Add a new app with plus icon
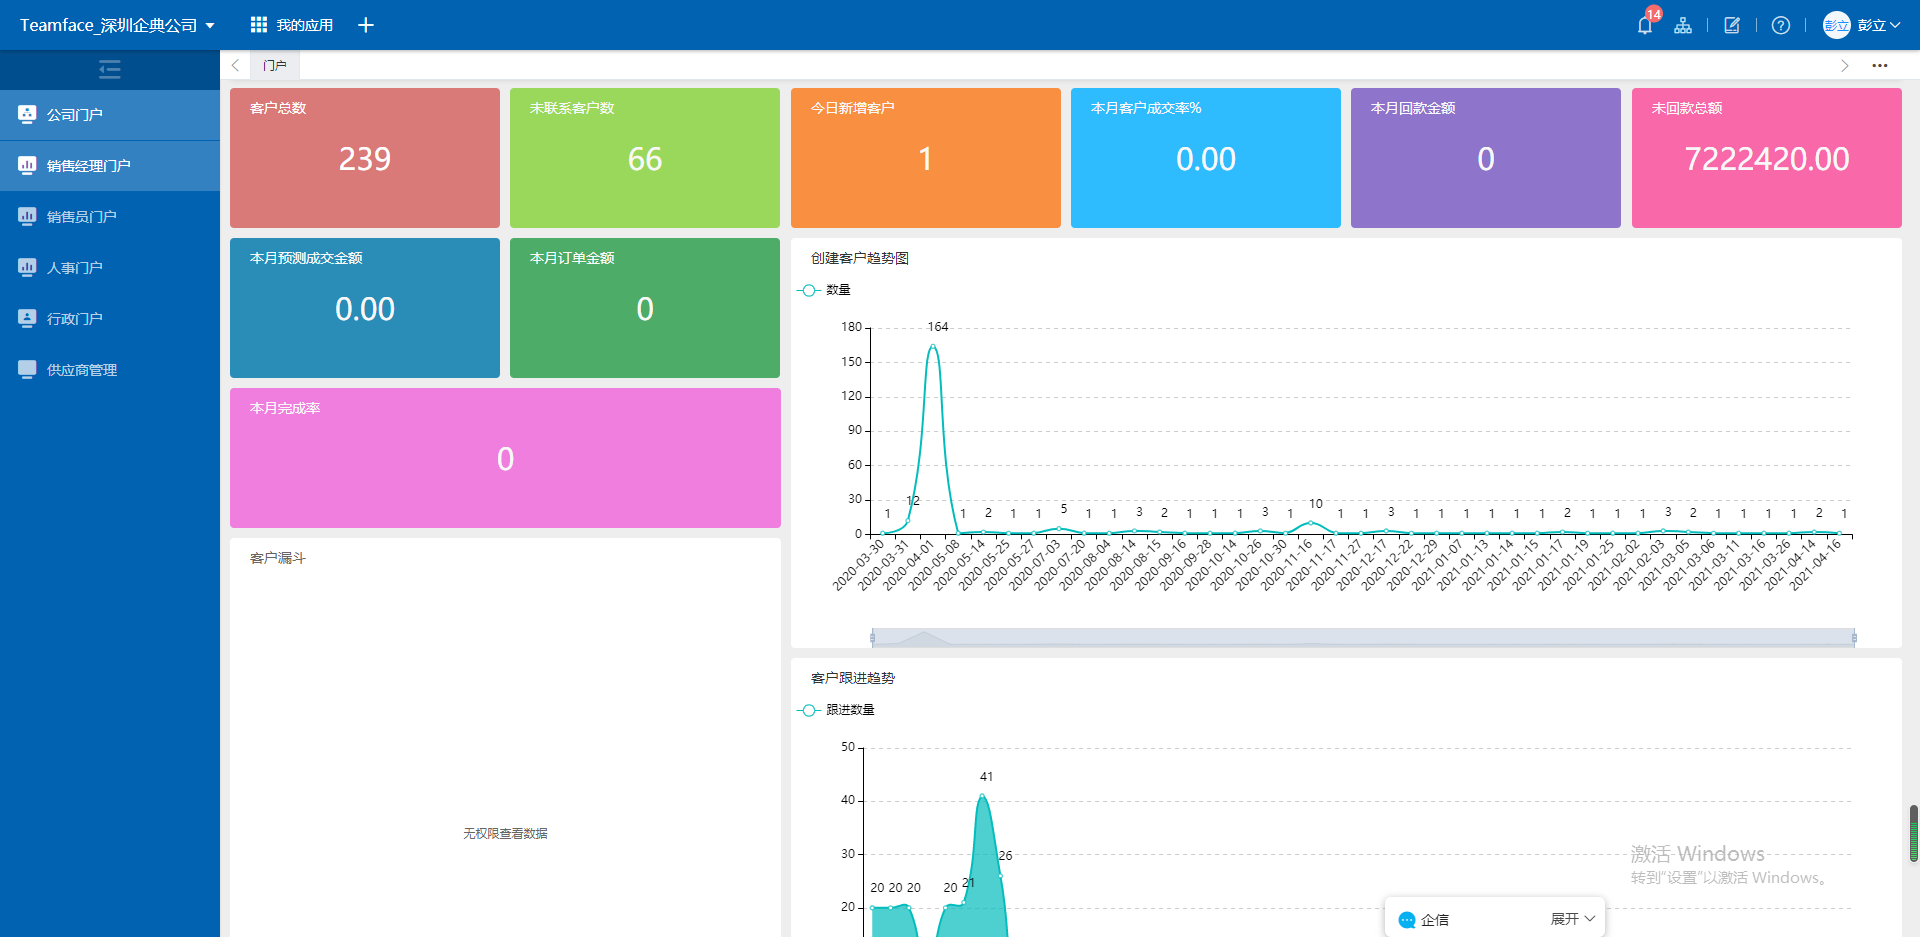Image resolution: width=1920 pixels, height=937 pixels. [366, 25]
